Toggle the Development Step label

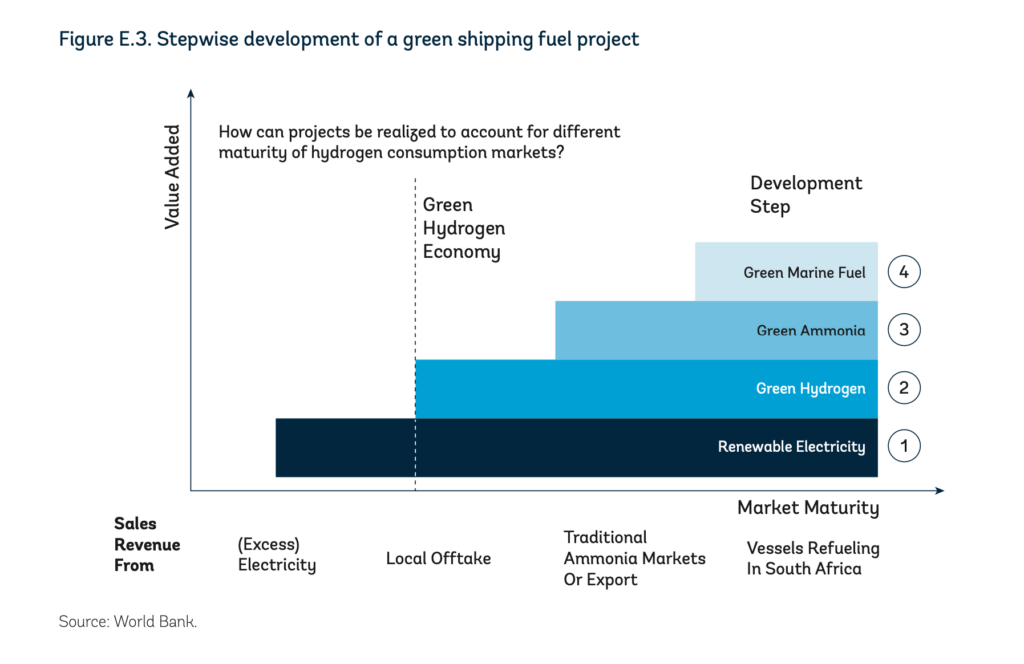click(806, 195)
